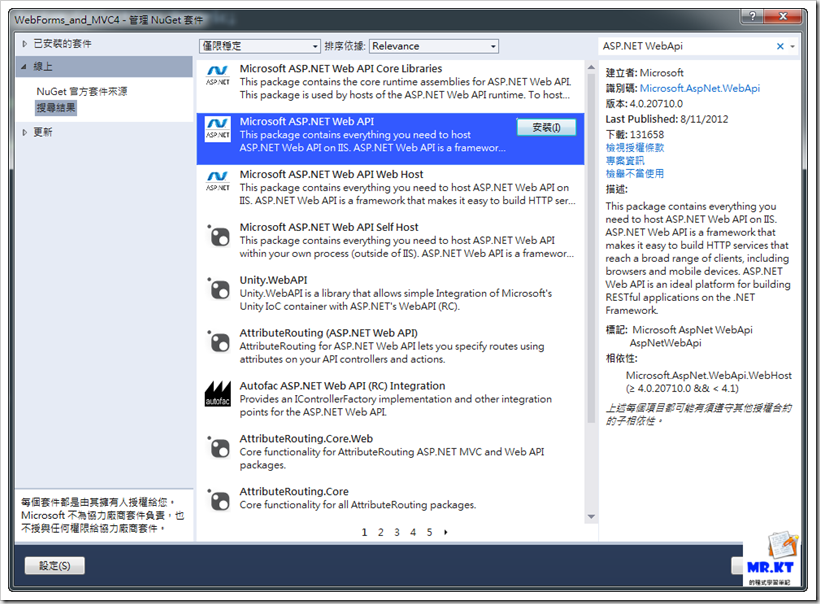Open the Microsoft.AspNet.WebApi ID link
The width and height of the screenshot is (820, 604).
699,88
